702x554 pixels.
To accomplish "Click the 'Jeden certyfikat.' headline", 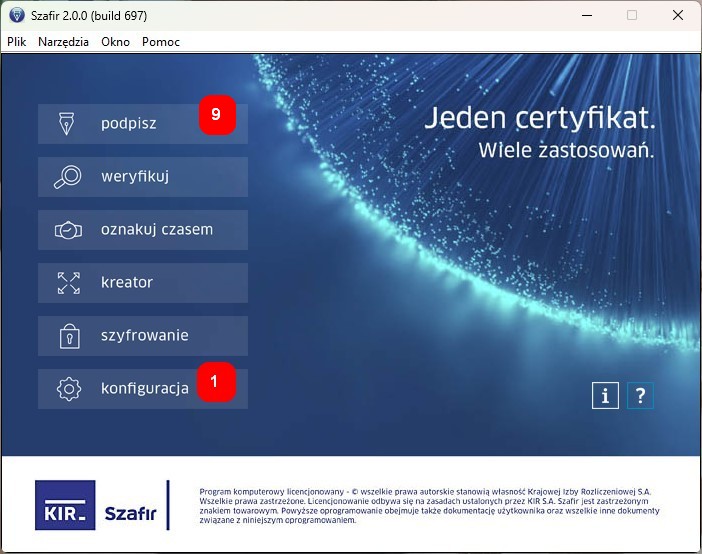I will (539, 118).
